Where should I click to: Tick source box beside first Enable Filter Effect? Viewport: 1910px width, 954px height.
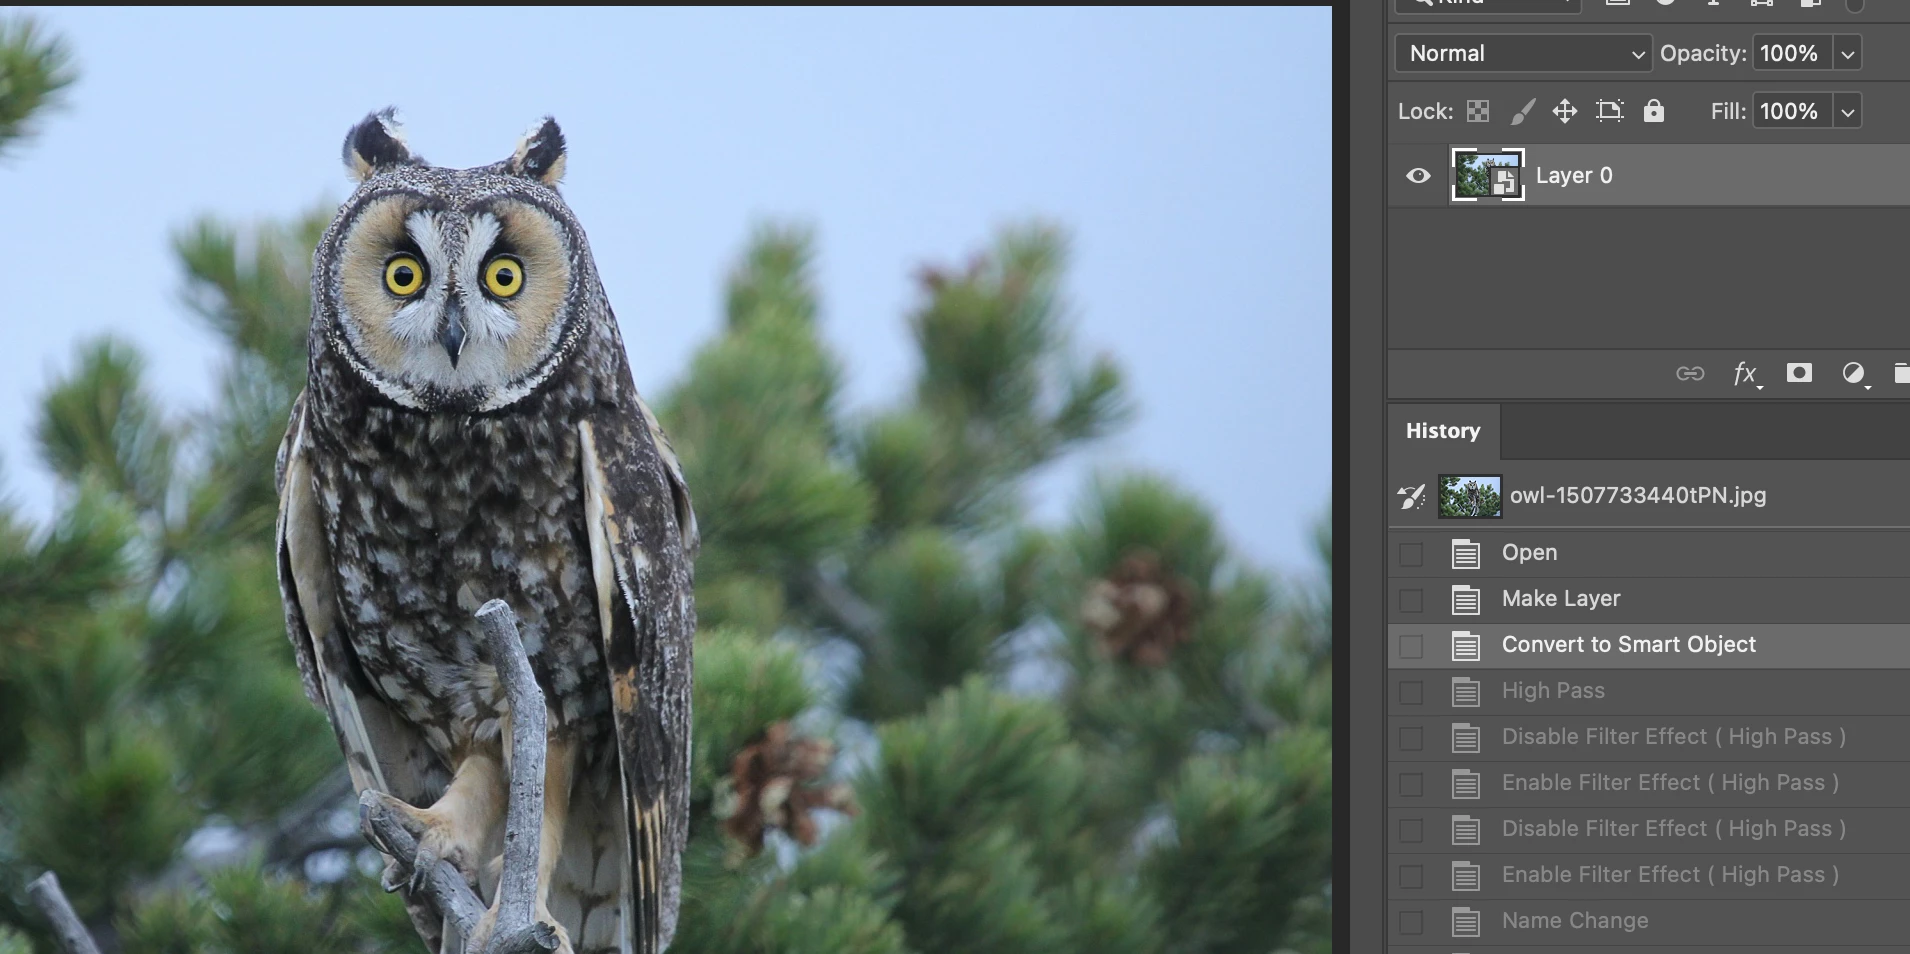tap(1411, 784)
